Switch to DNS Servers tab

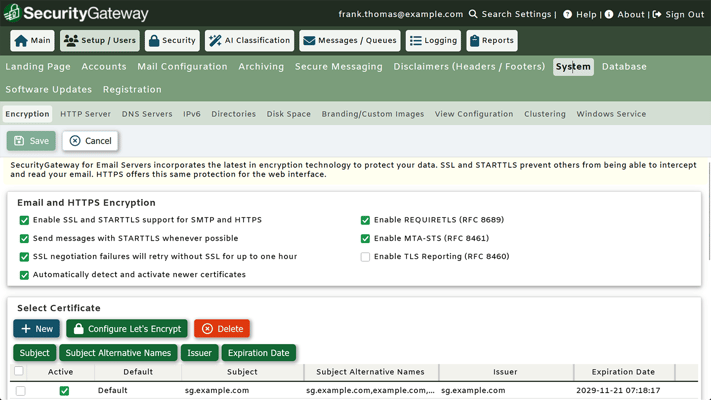tap(147, 114)
